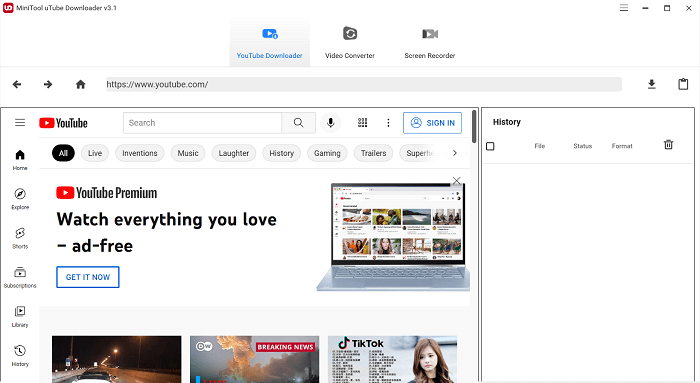Go forward with the right arrow

click(48, 84)
